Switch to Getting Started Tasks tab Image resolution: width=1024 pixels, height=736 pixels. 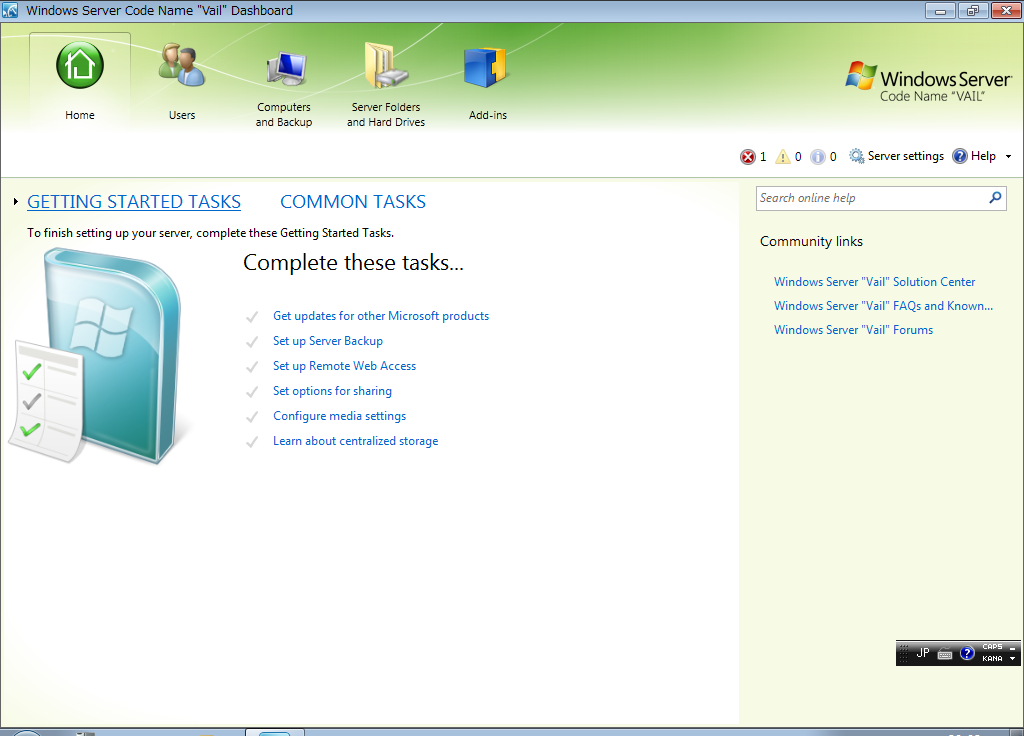134,202
